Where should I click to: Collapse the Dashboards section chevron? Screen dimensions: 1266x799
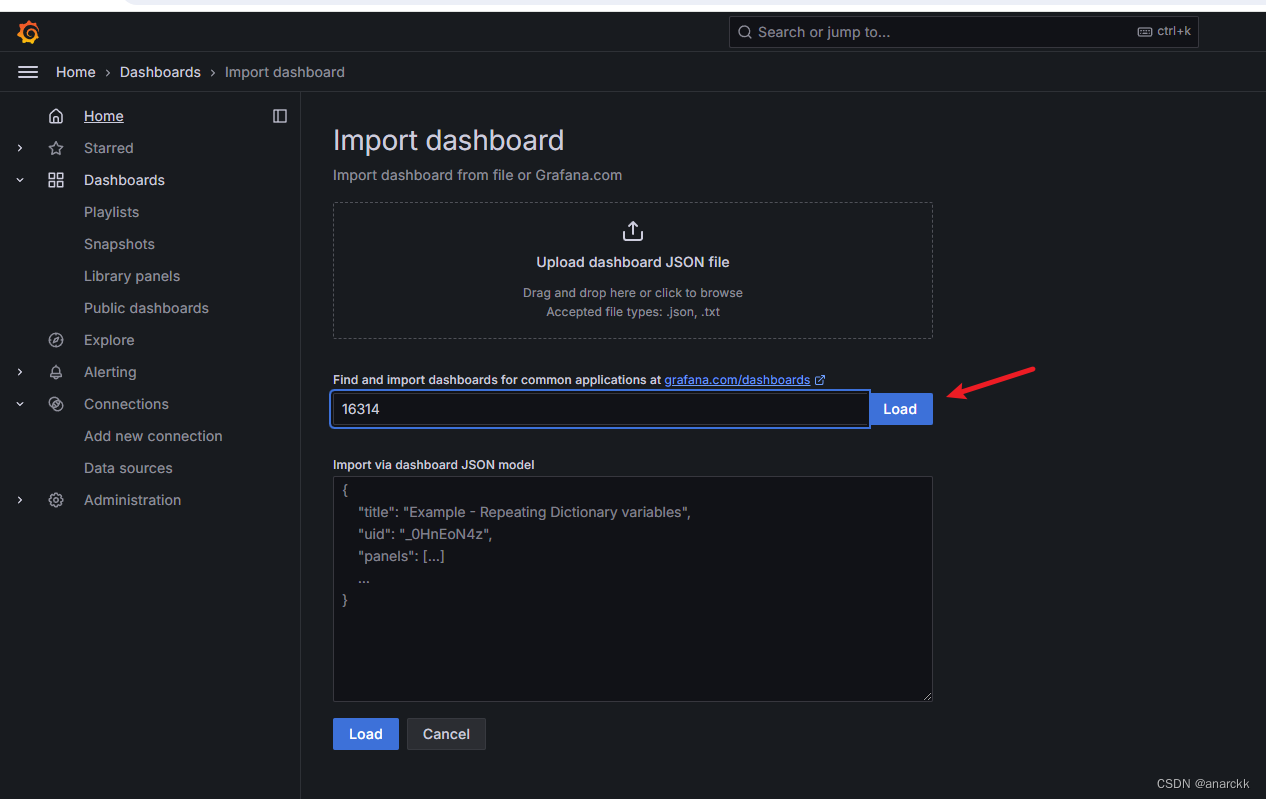pos(20,180)
